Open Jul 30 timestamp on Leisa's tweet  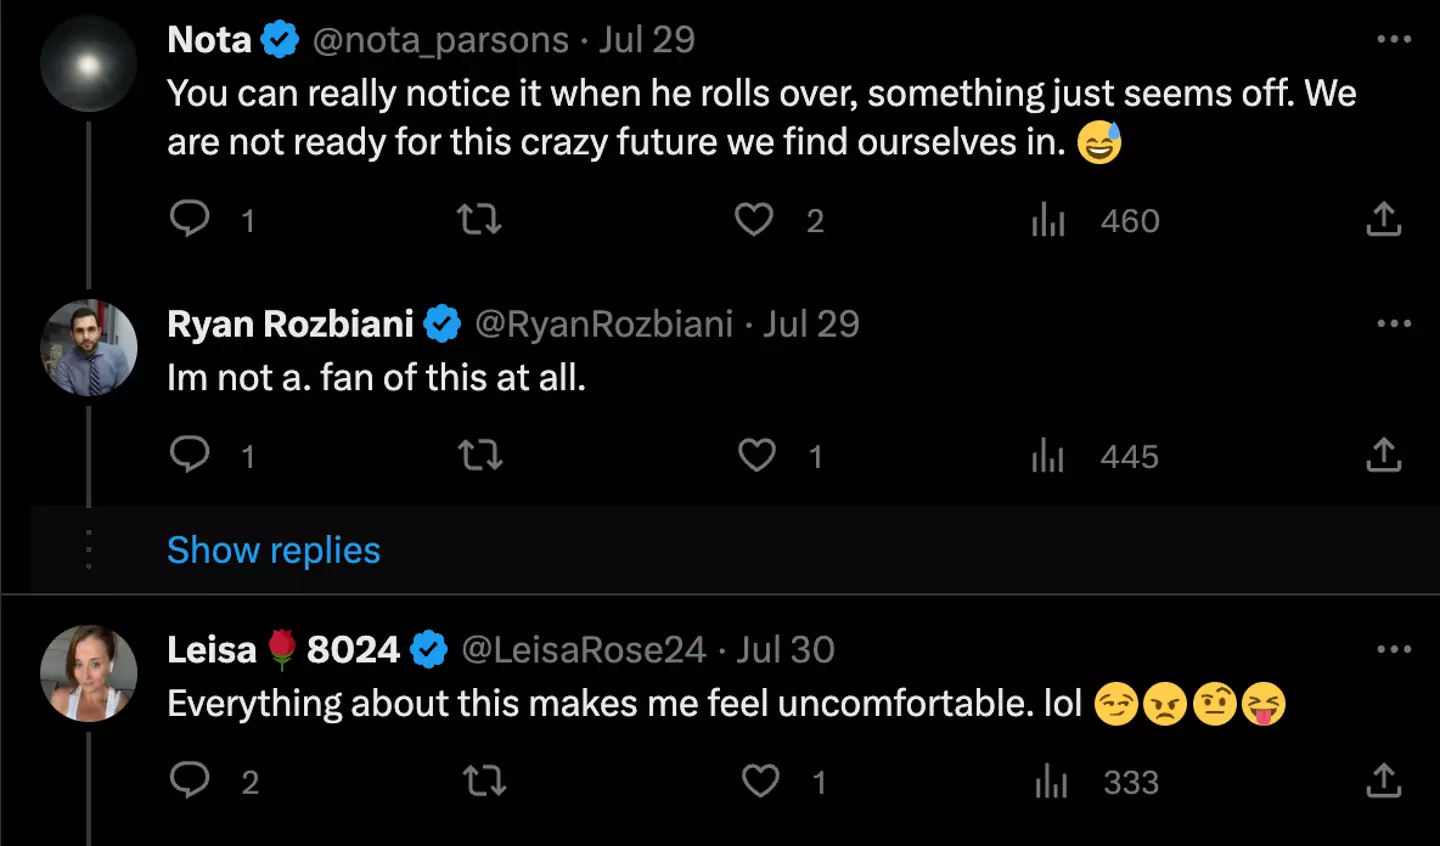[x=786, y=650]
